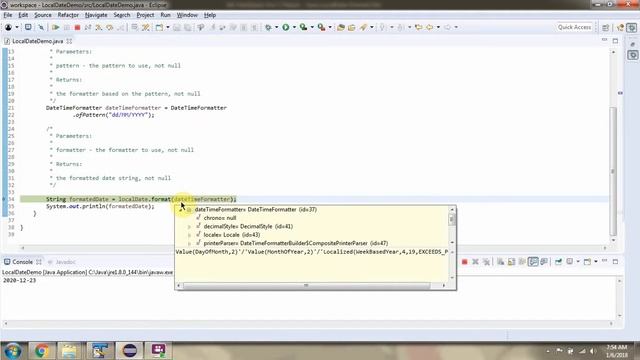Click the Resume debug button
The width and height of the screenshot is (640, 360).
coord(56,27)
